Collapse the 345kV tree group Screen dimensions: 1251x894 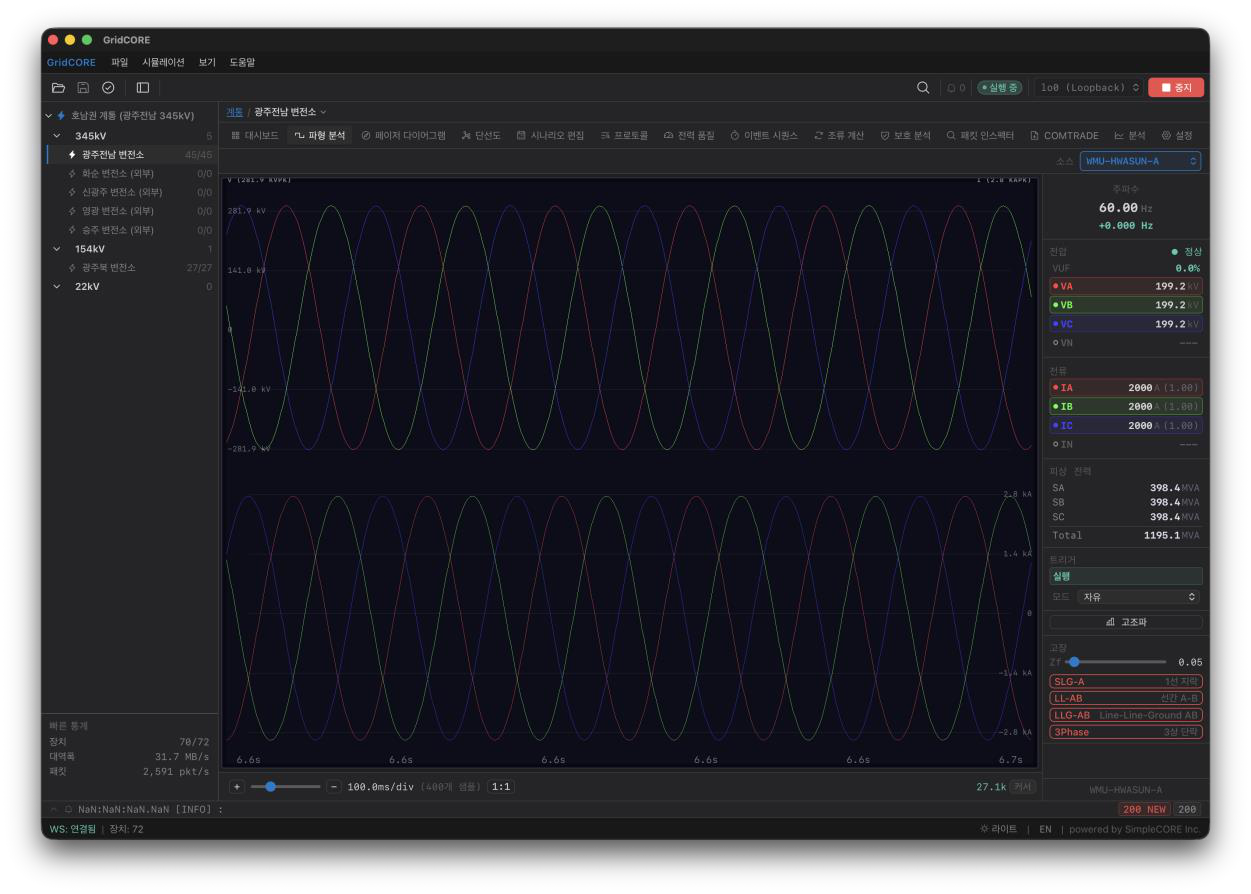[x=57, y=136]
